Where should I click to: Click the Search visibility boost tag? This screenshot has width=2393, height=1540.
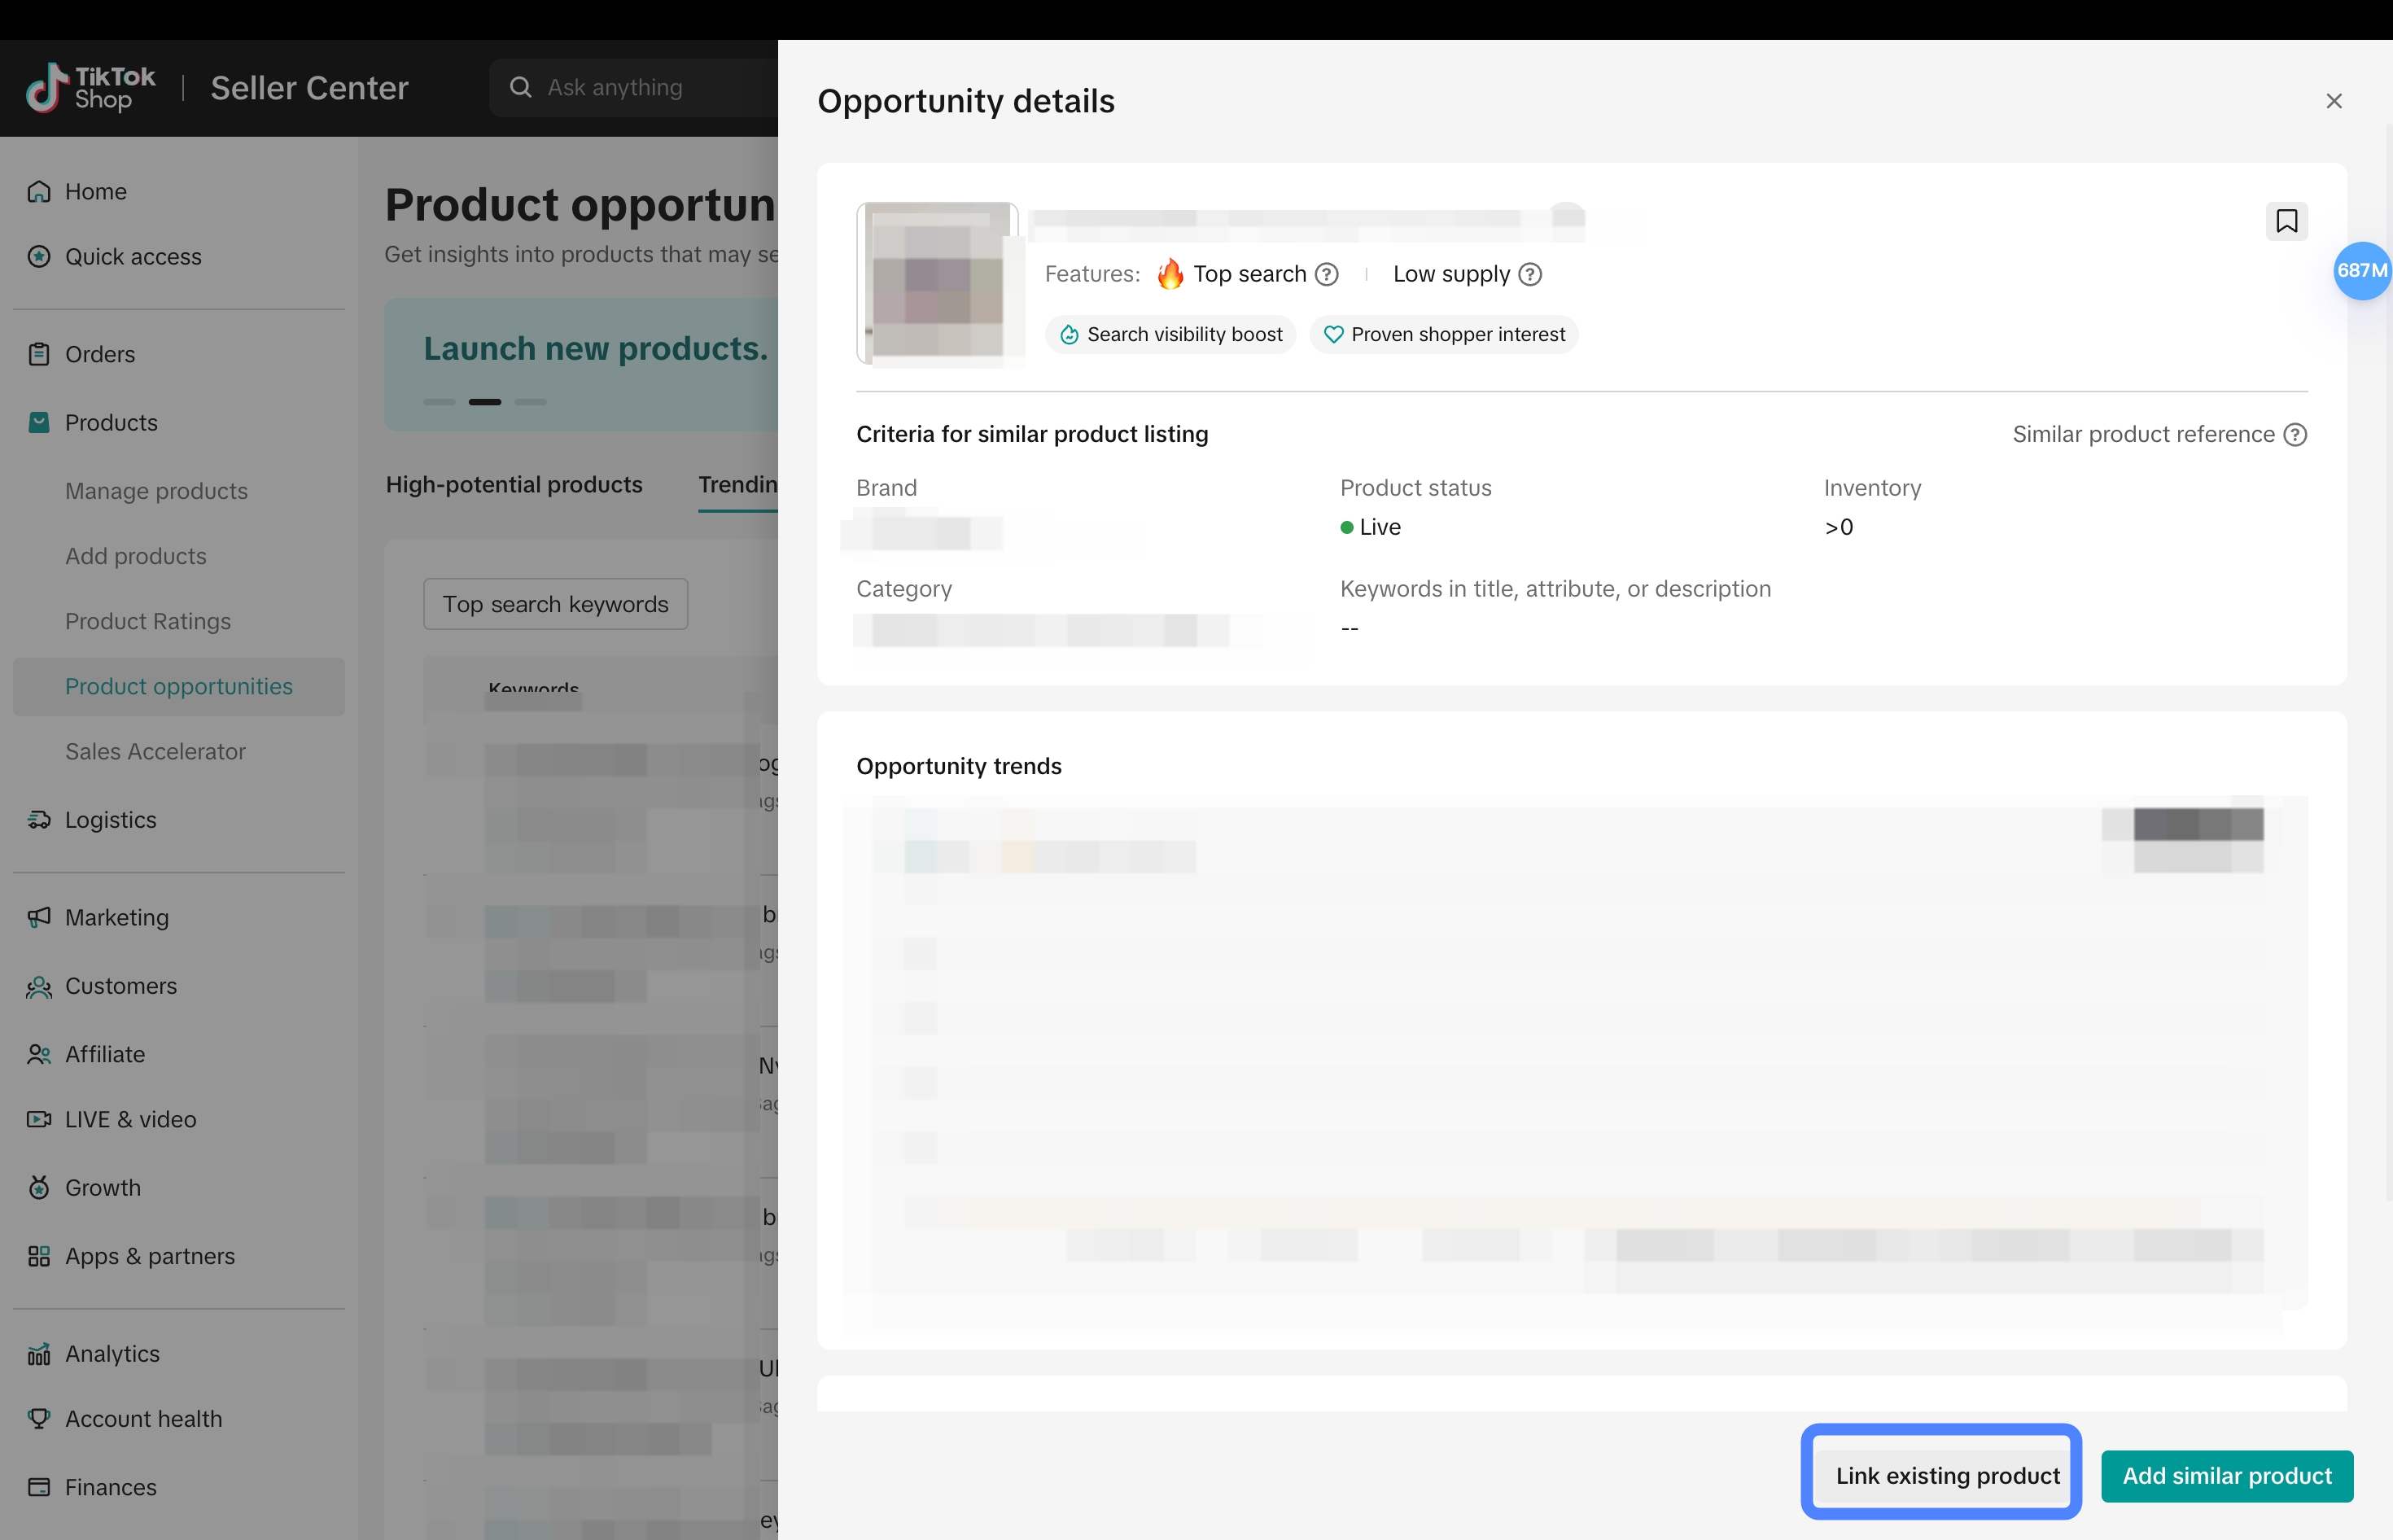(x=1170, y=334)
